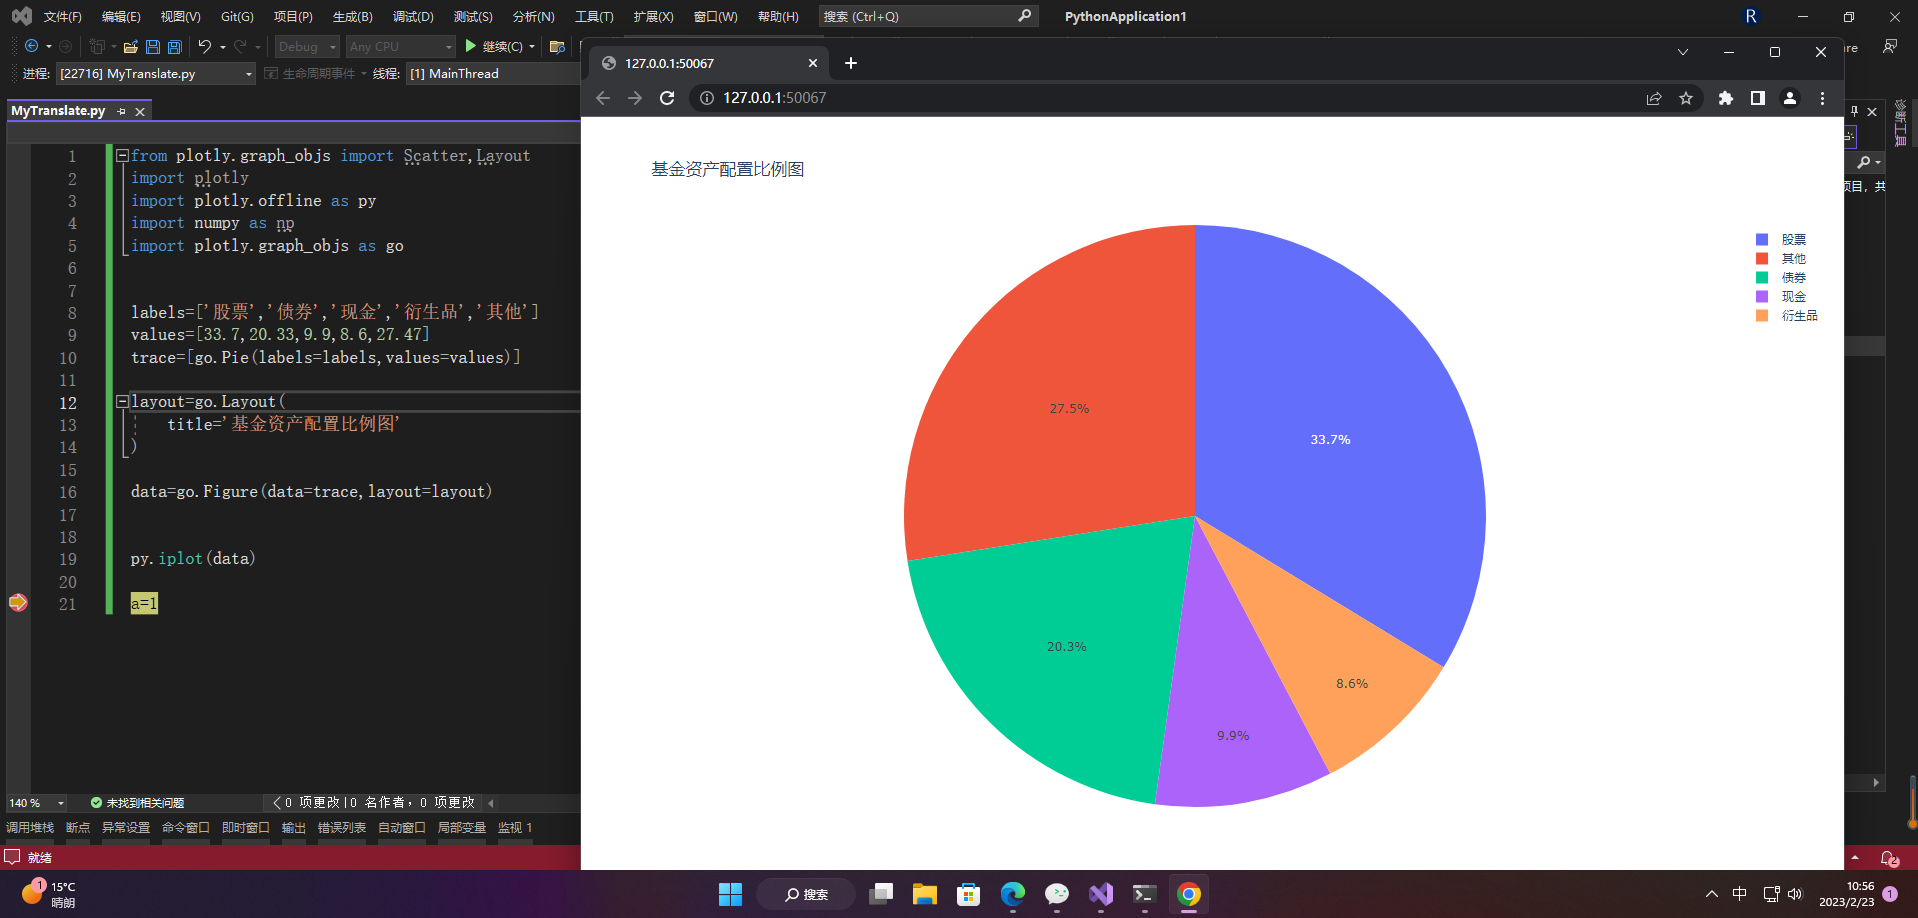Screen dimensions: 1918x918
Task: Click the breakpoint marker on line 21
Action: [18, 602]
